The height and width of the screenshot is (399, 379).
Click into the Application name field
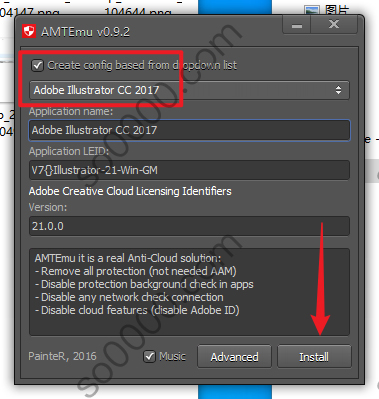pyautogui.click(x=189, y=130)
